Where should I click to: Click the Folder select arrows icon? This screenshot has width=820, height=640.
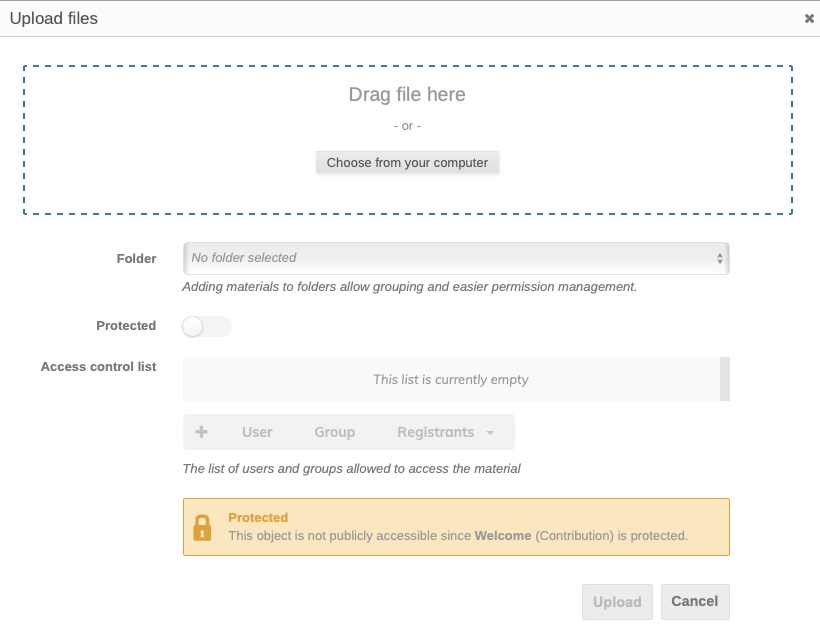pos(720,258)
